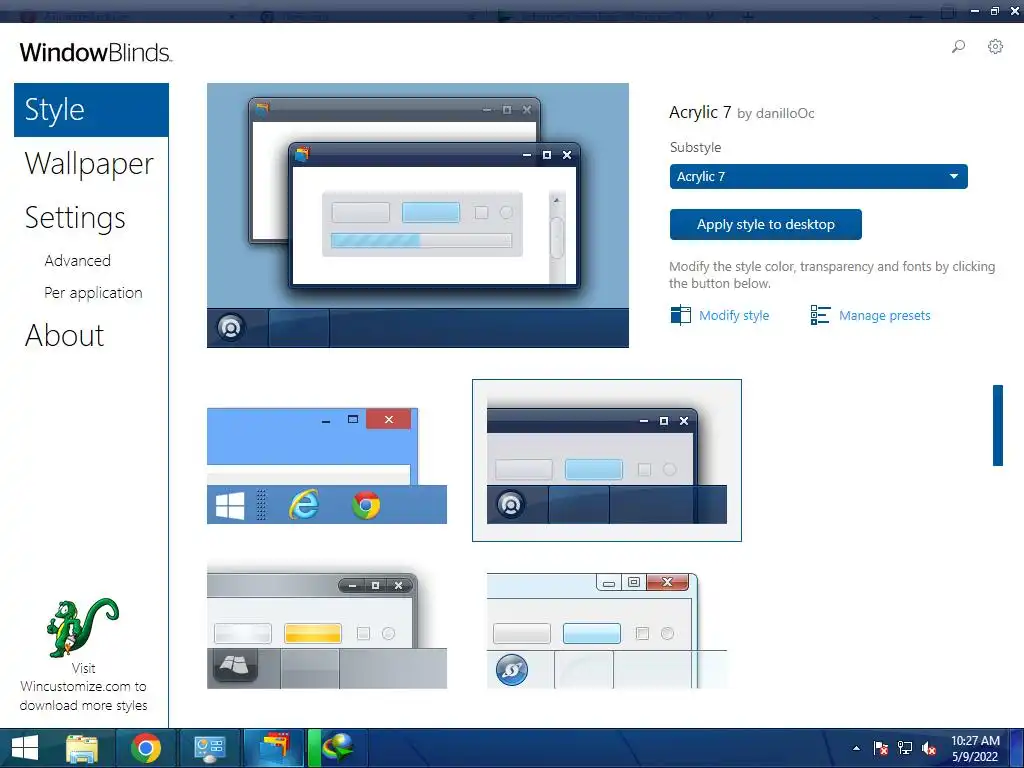Click the muted volume tray icon
Screen dimensions: 1024x768
pyautogui.click(x=929, y=748)
